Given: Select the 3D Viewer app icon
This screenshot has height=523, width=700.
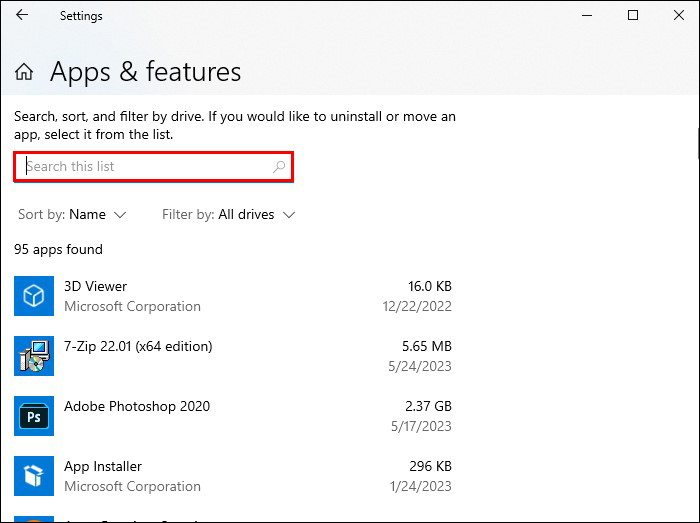Looking at the screenshot, I should (33, 296).
